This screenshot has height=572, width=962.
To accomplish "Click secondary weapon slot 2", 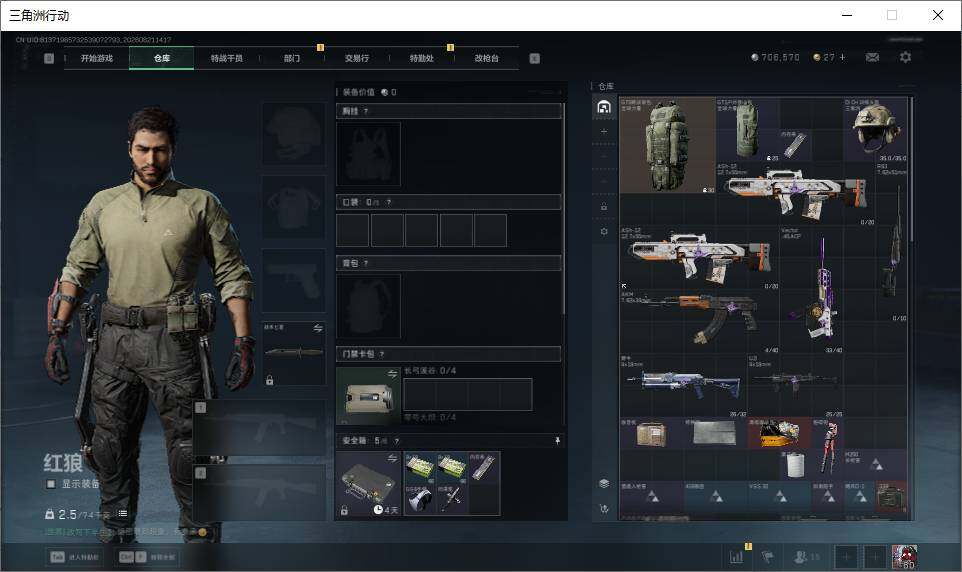I will [x=260, y=493].
